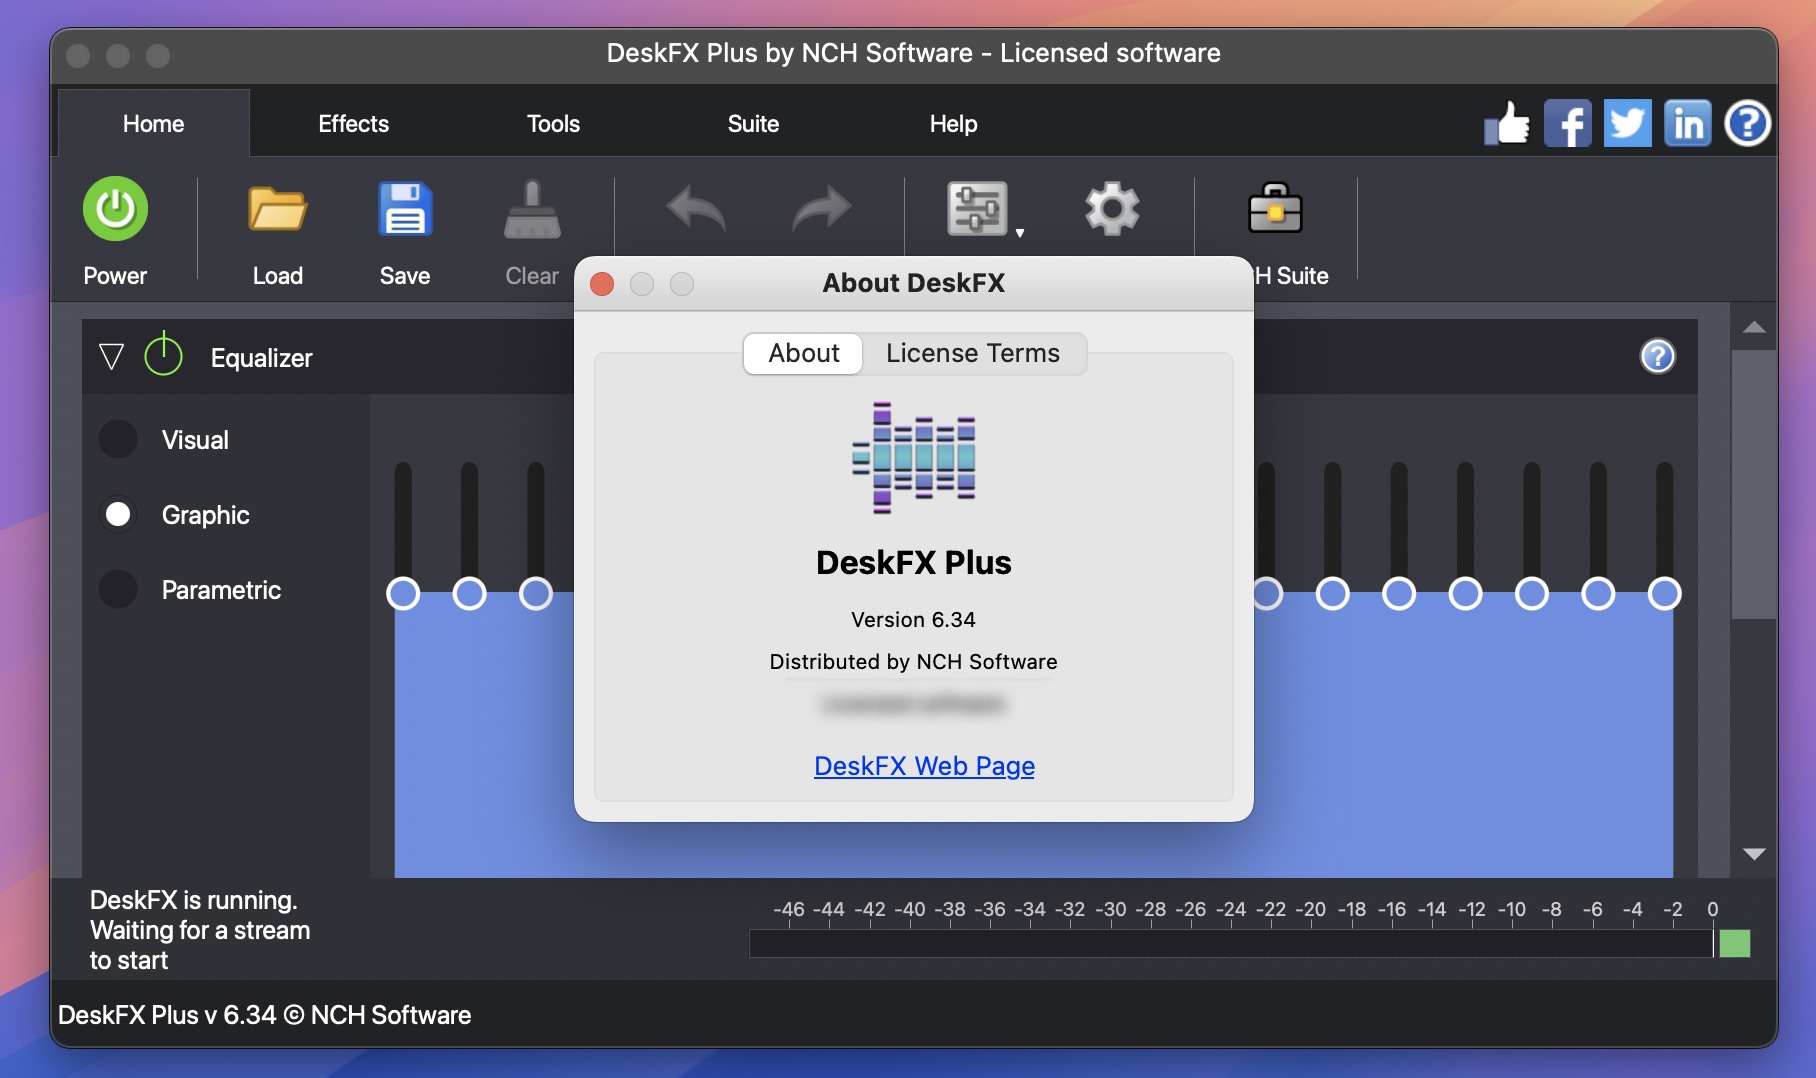Click status bar 'DeskFX Plus v 6.34' text
This screenshot has height=1078, width=1816.
(167, 1015)
